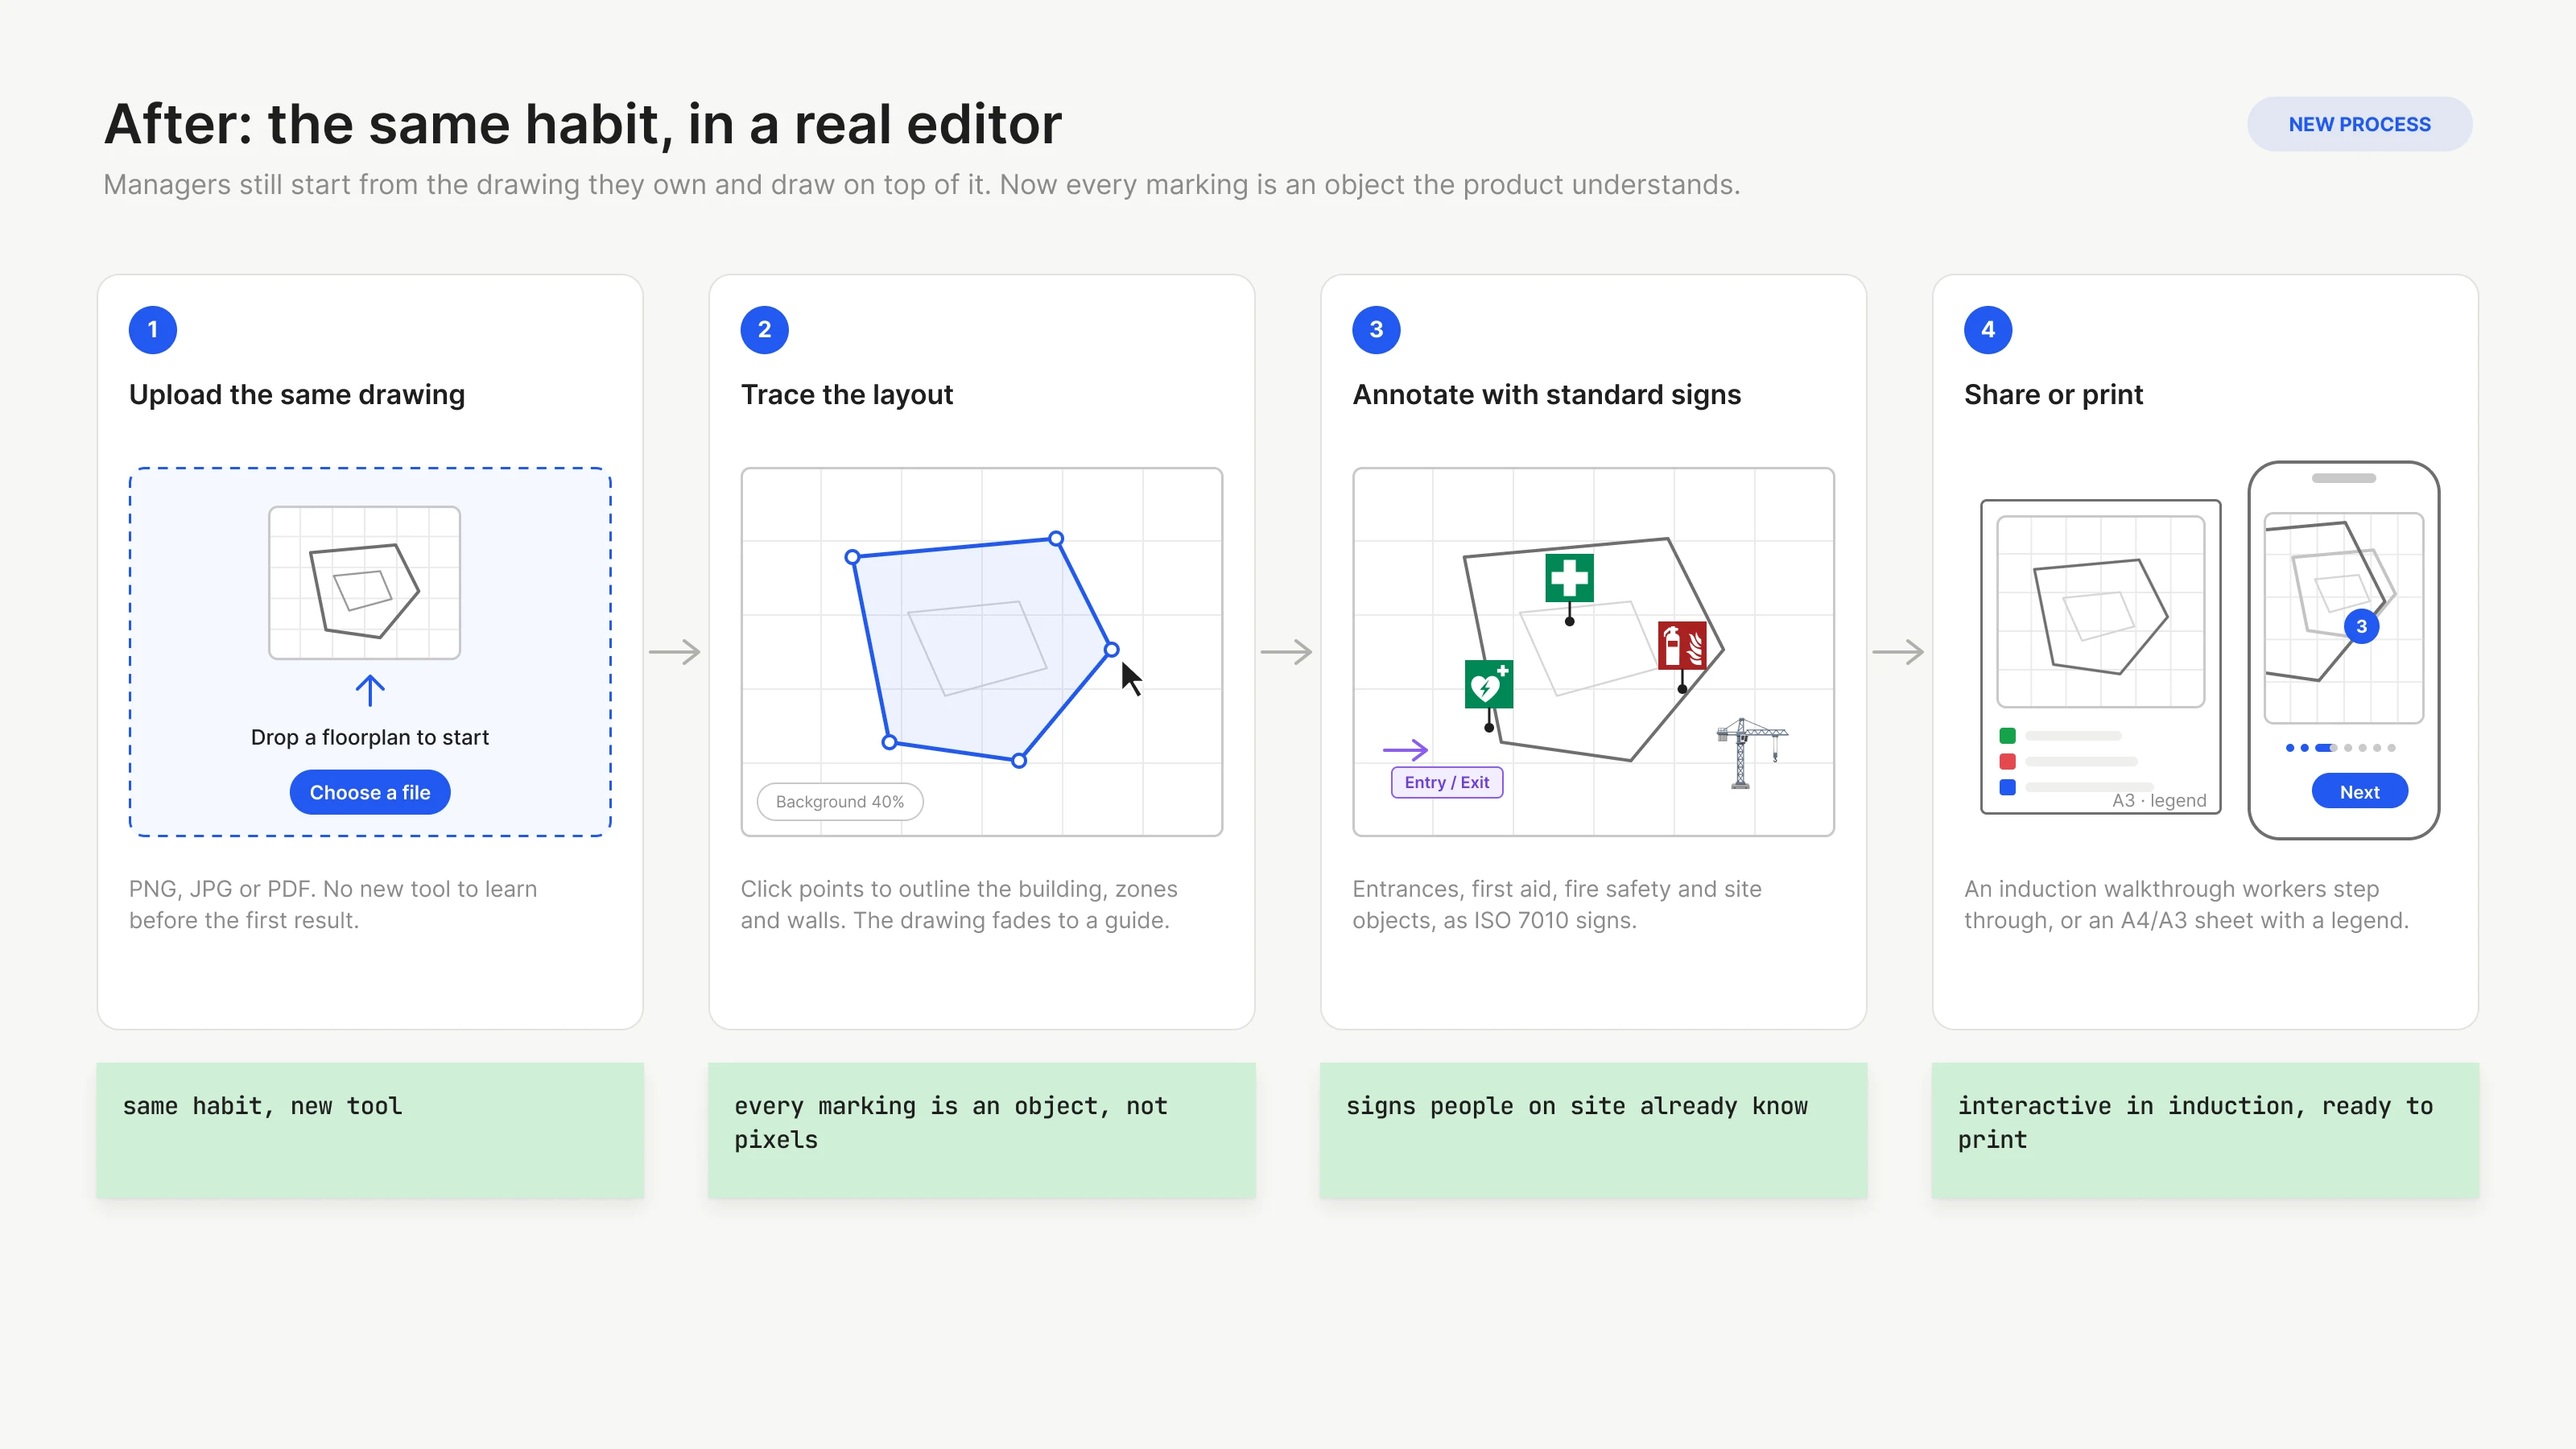Click the red legend color swatch
Image resolution: width=2576 pixels, height=1449 pixels.
[2007, 761]
